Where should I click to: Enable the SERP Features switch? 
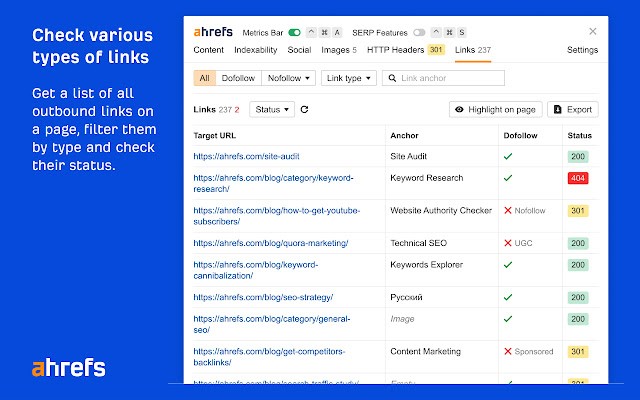click(x=419, y=33)
